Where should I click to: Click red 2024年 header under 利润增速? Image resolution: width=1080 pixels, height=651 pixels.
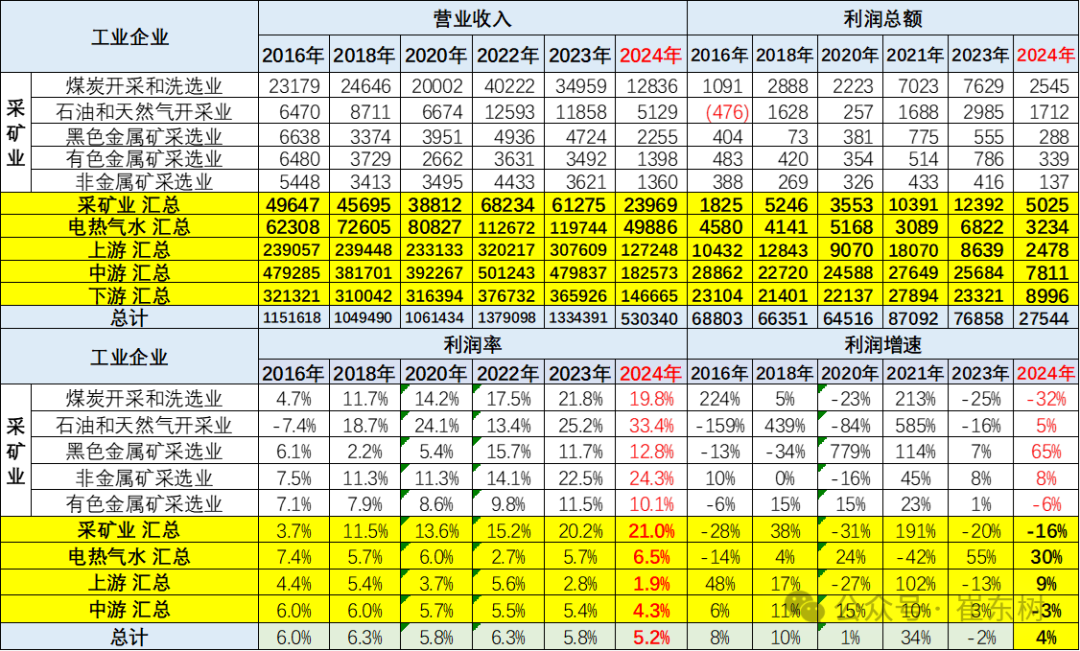1046,373
